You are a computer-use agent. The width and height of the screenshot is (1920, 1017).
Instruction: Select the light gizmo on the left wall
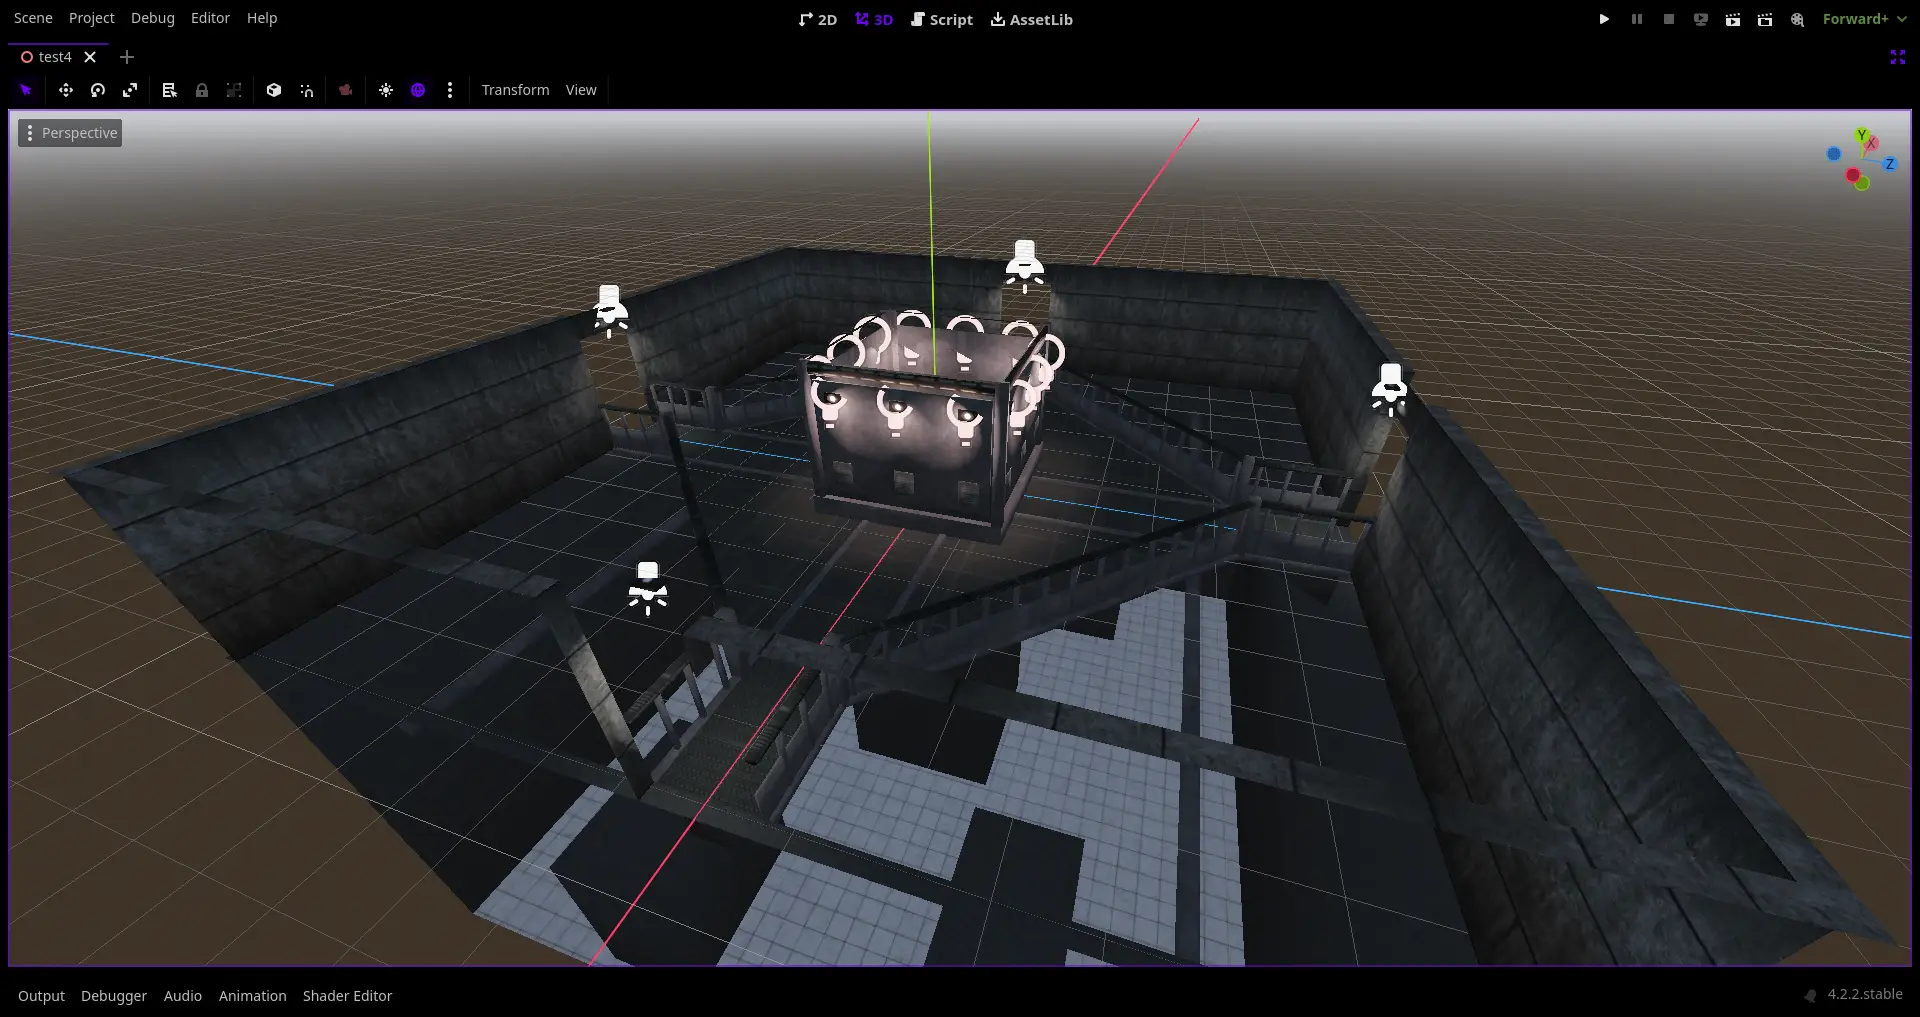click(x=610, y=311)
